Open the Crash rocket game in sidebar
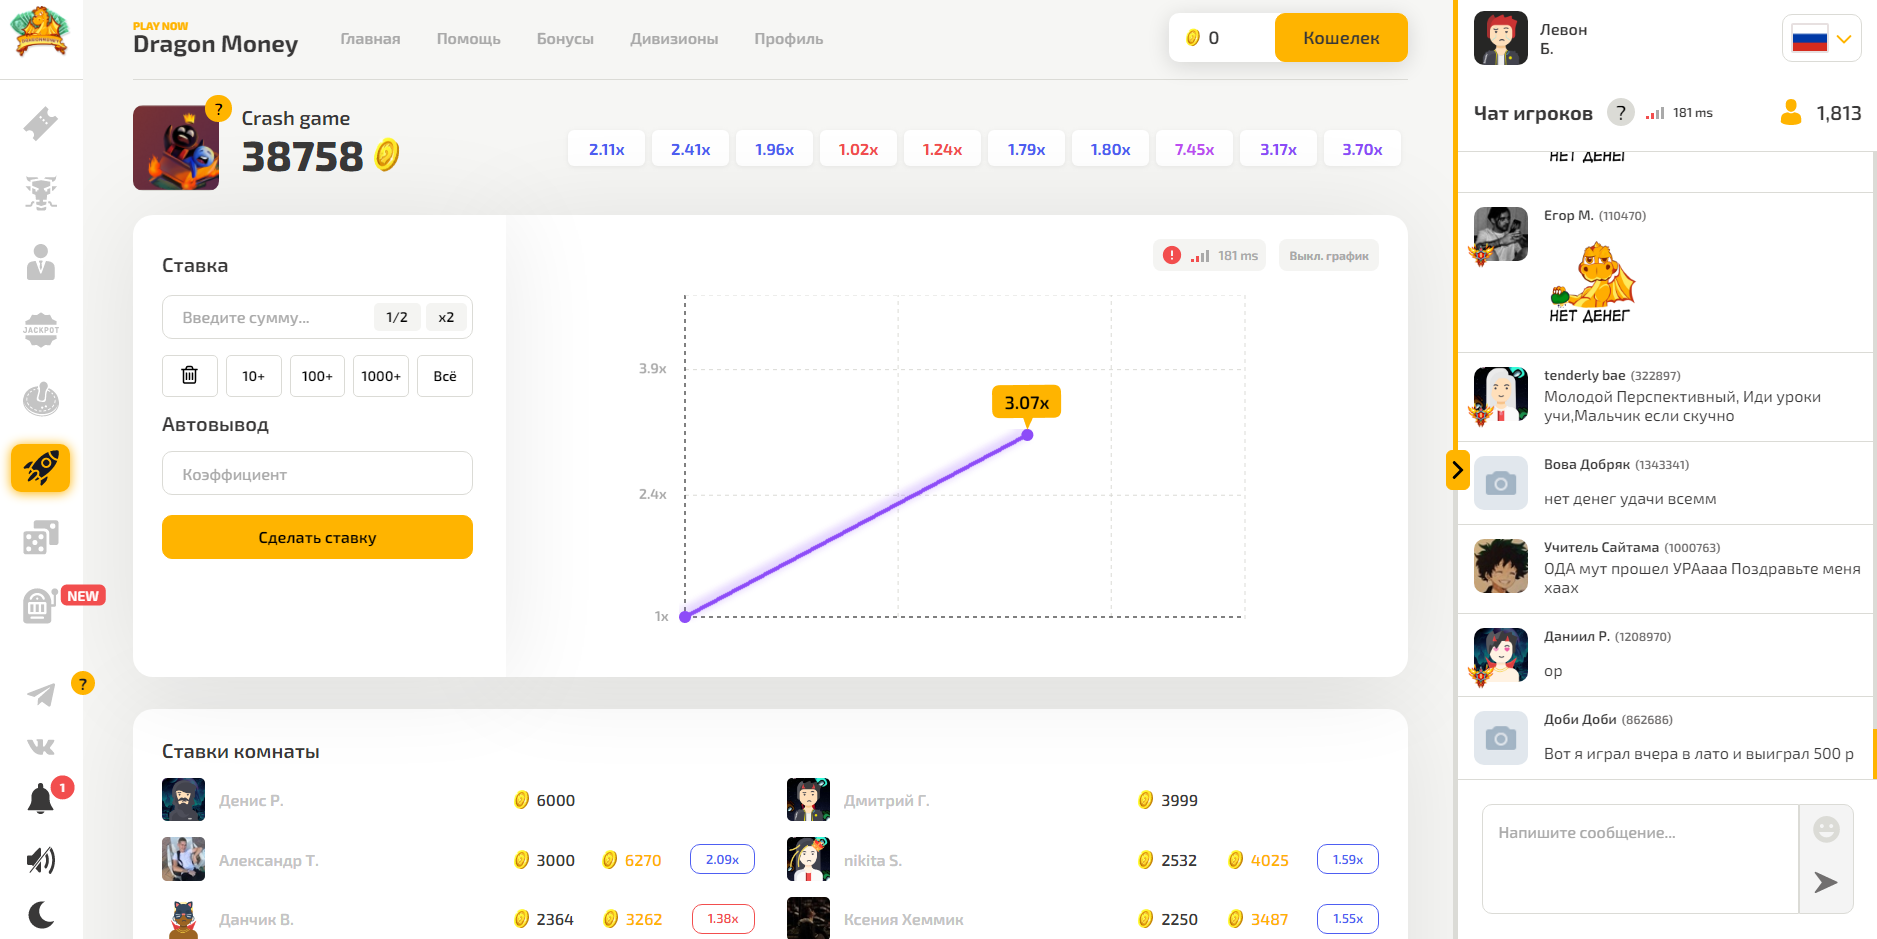Image resolution: width=1877 pixels, height=939 pixels. (41, 468)
